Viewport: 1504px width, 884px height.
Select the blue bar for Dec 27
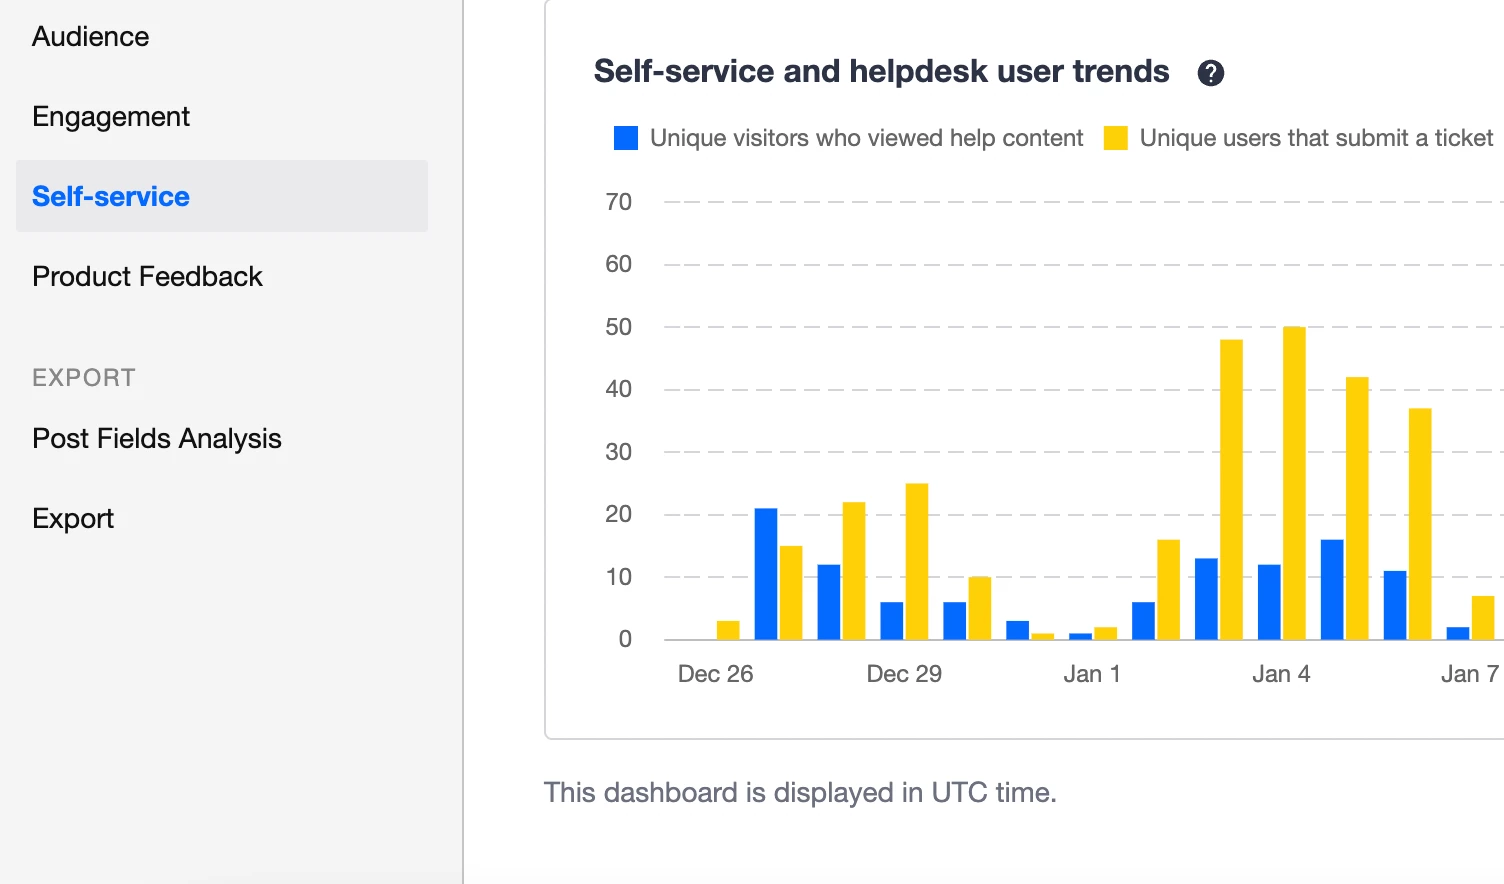click(x=766, y=574)
